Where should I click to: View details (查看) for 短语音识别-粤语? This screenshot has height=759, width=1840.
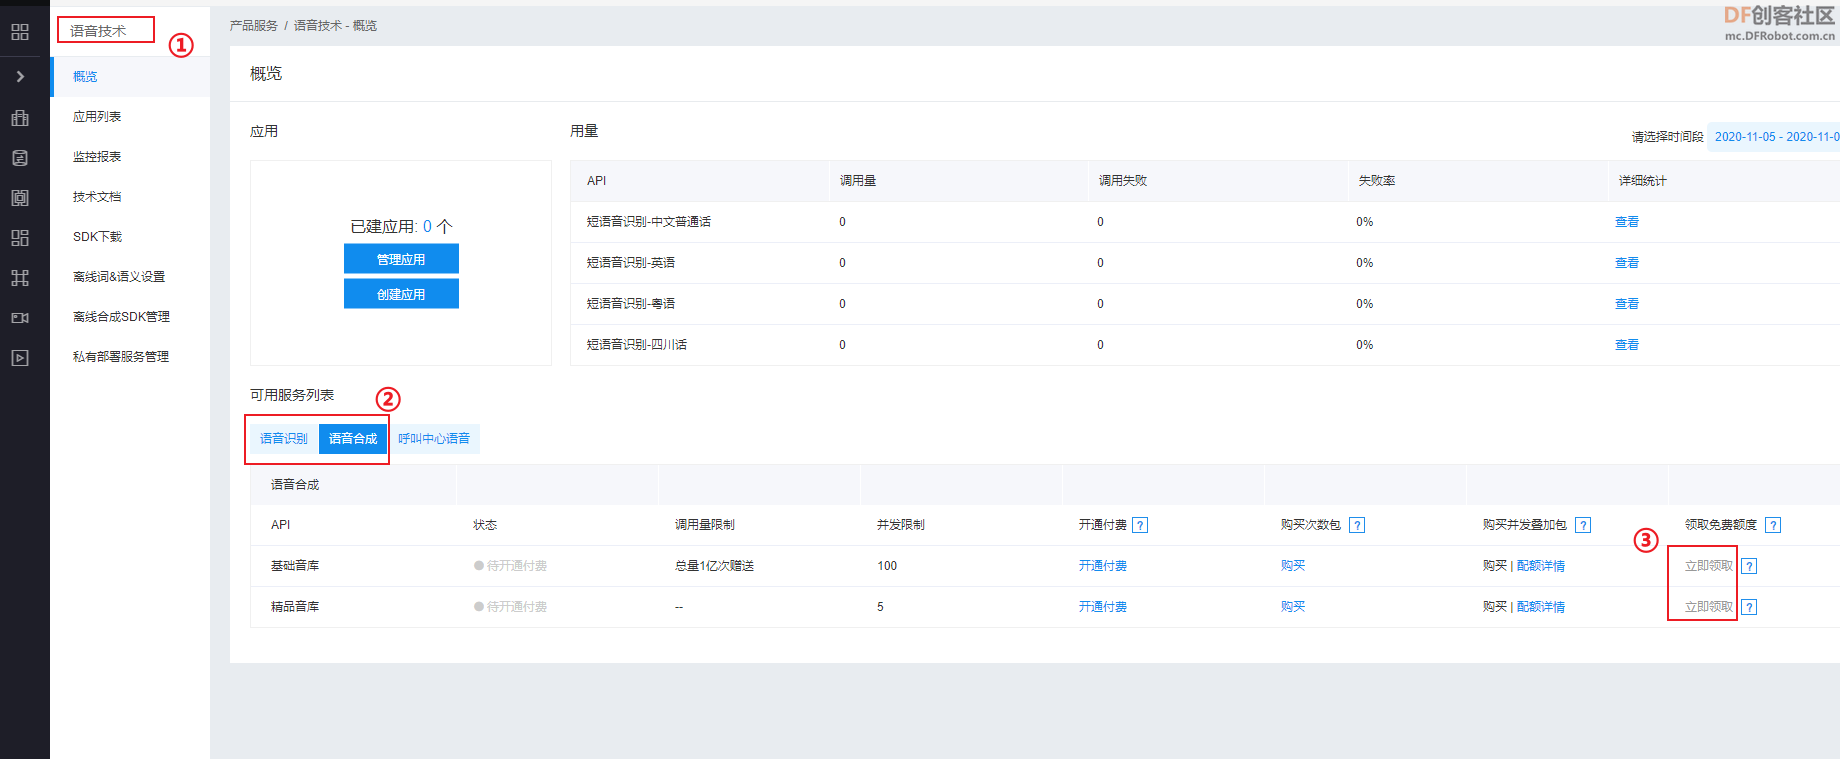pos(1627,304)
